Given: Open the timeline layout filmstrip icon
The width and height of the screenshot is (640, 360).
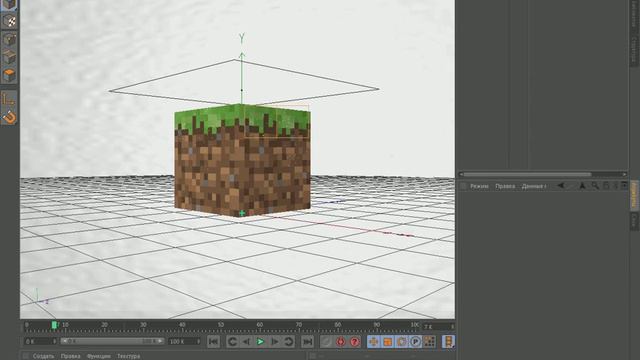Looking at the screenshot, I should coord(449,342).
